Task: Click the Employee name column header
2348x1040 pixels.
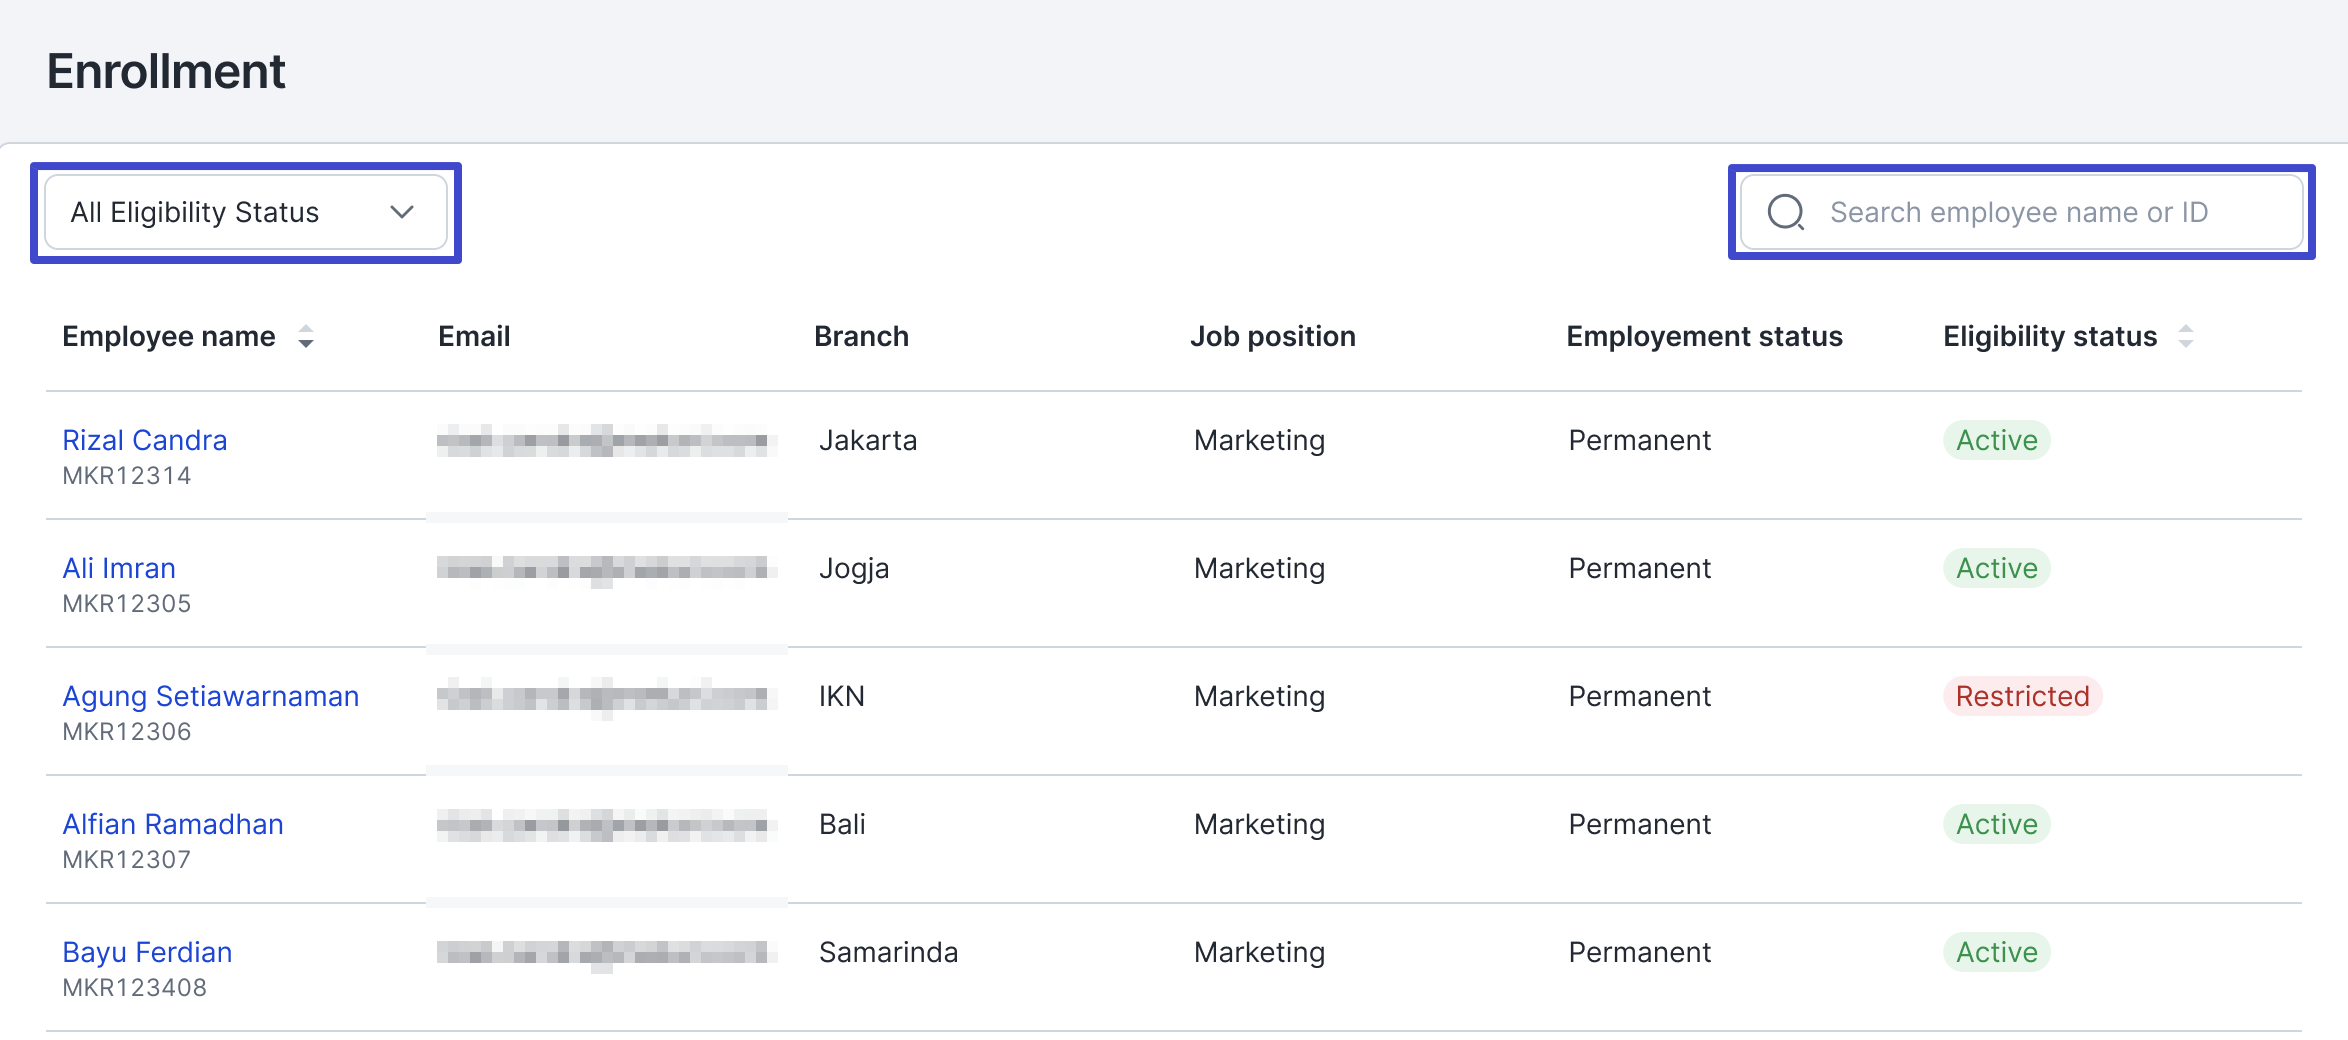Action: (x=169, y=337)
